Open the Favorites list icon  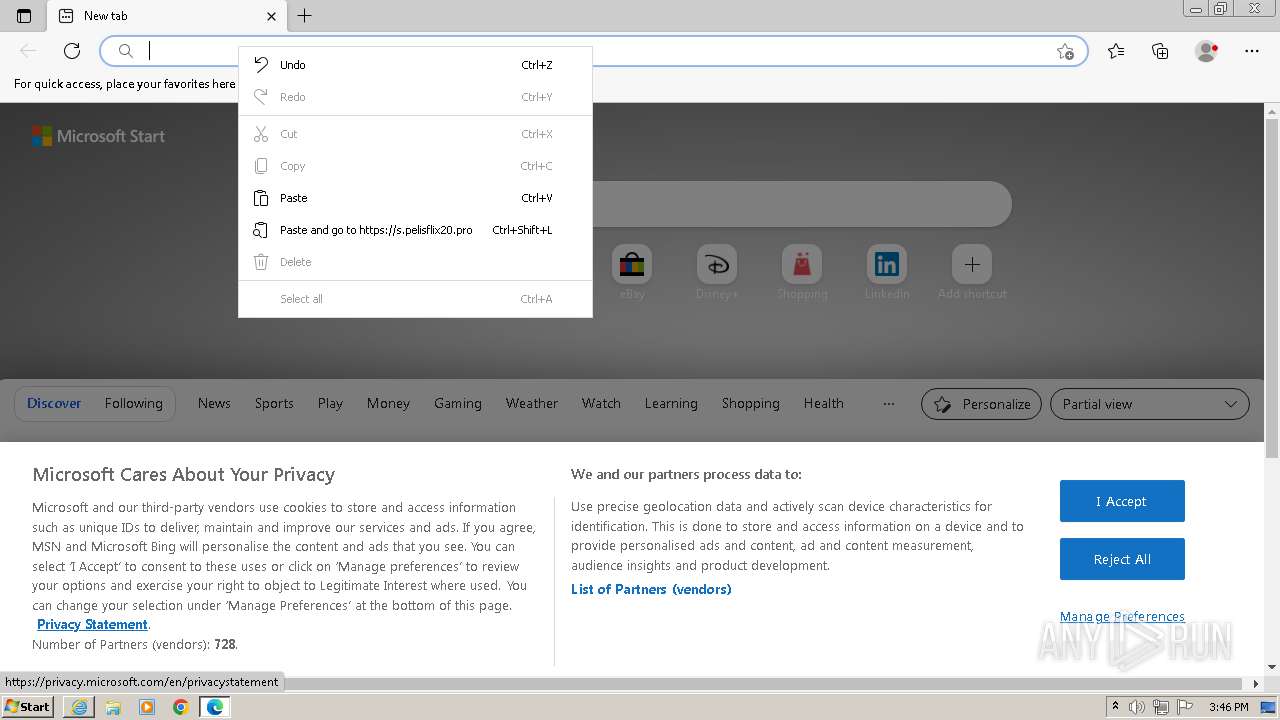click(1116, 51)
